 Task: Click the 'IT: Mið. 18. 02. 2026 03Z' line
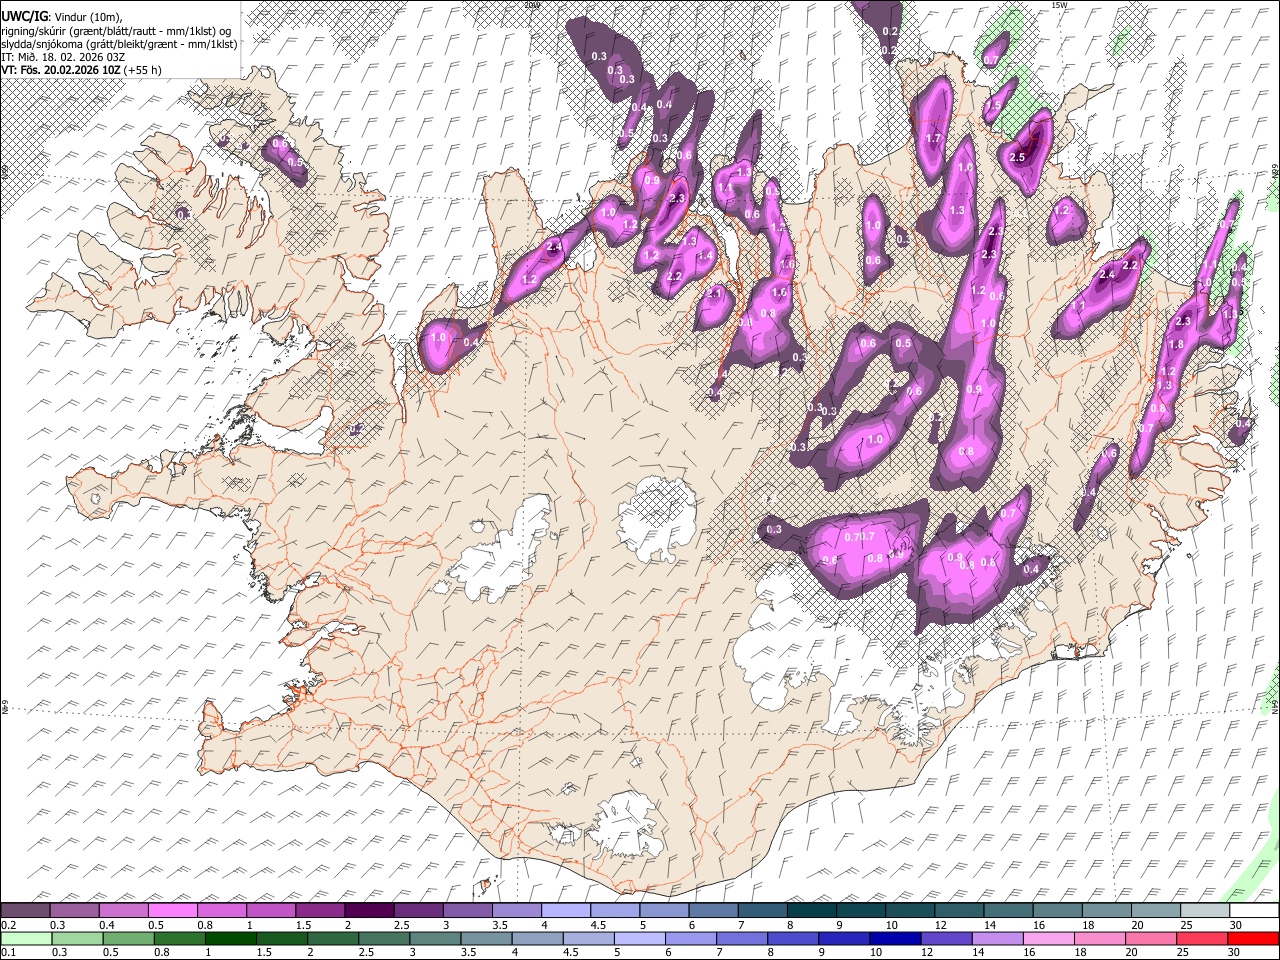(x=63, y=57)
